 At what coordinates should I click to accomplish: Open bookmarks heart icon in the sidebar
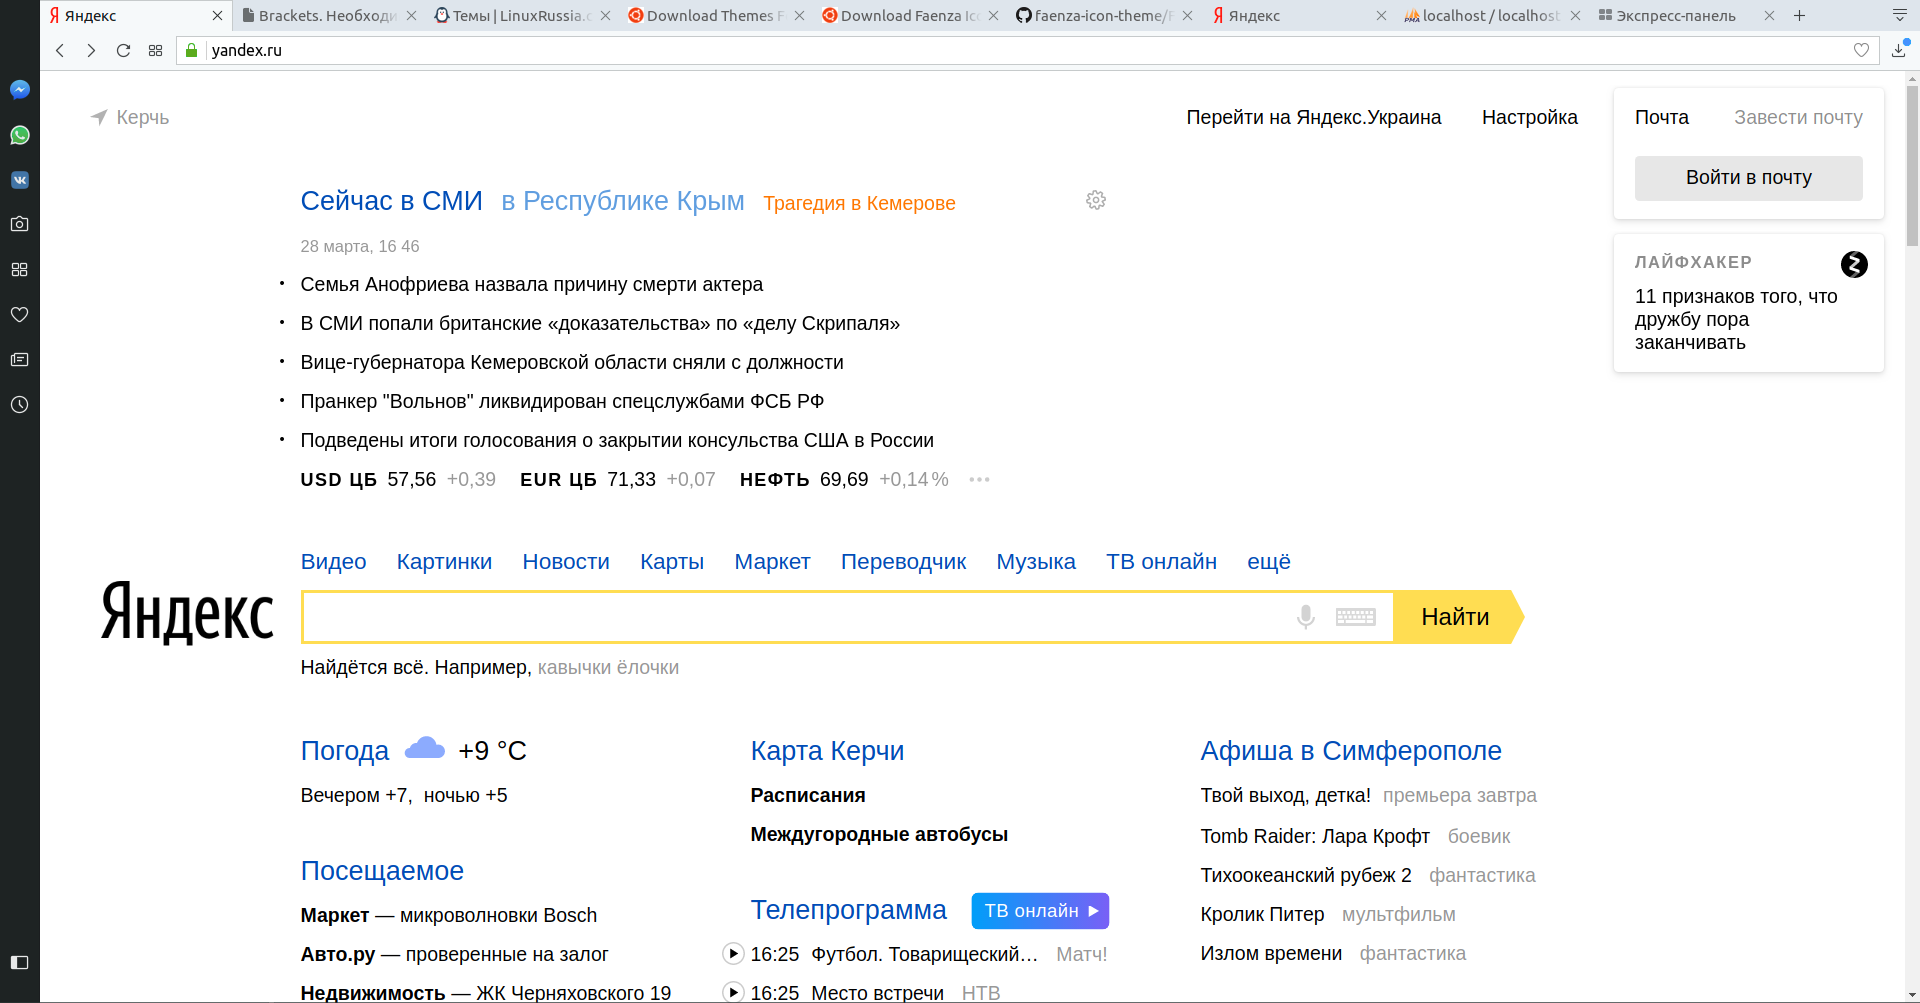click(x=19, y=314)
